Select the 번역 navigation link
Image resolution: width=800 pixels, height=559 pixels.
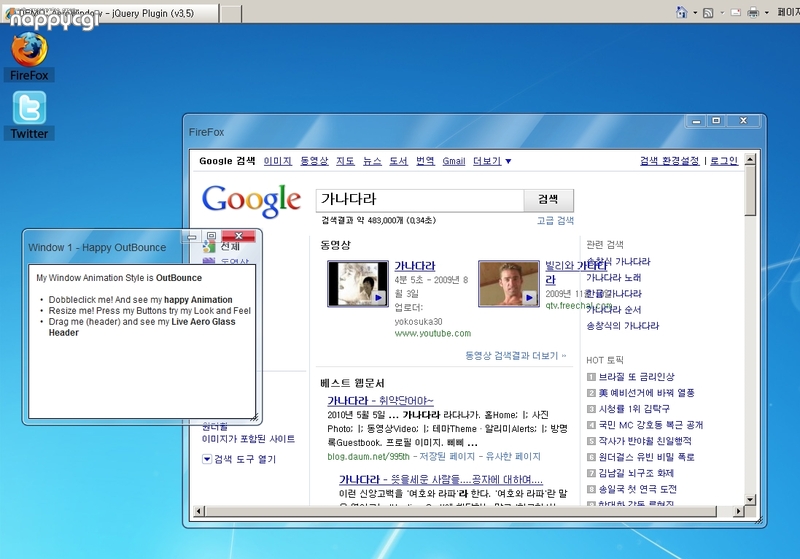coord(425,161)
